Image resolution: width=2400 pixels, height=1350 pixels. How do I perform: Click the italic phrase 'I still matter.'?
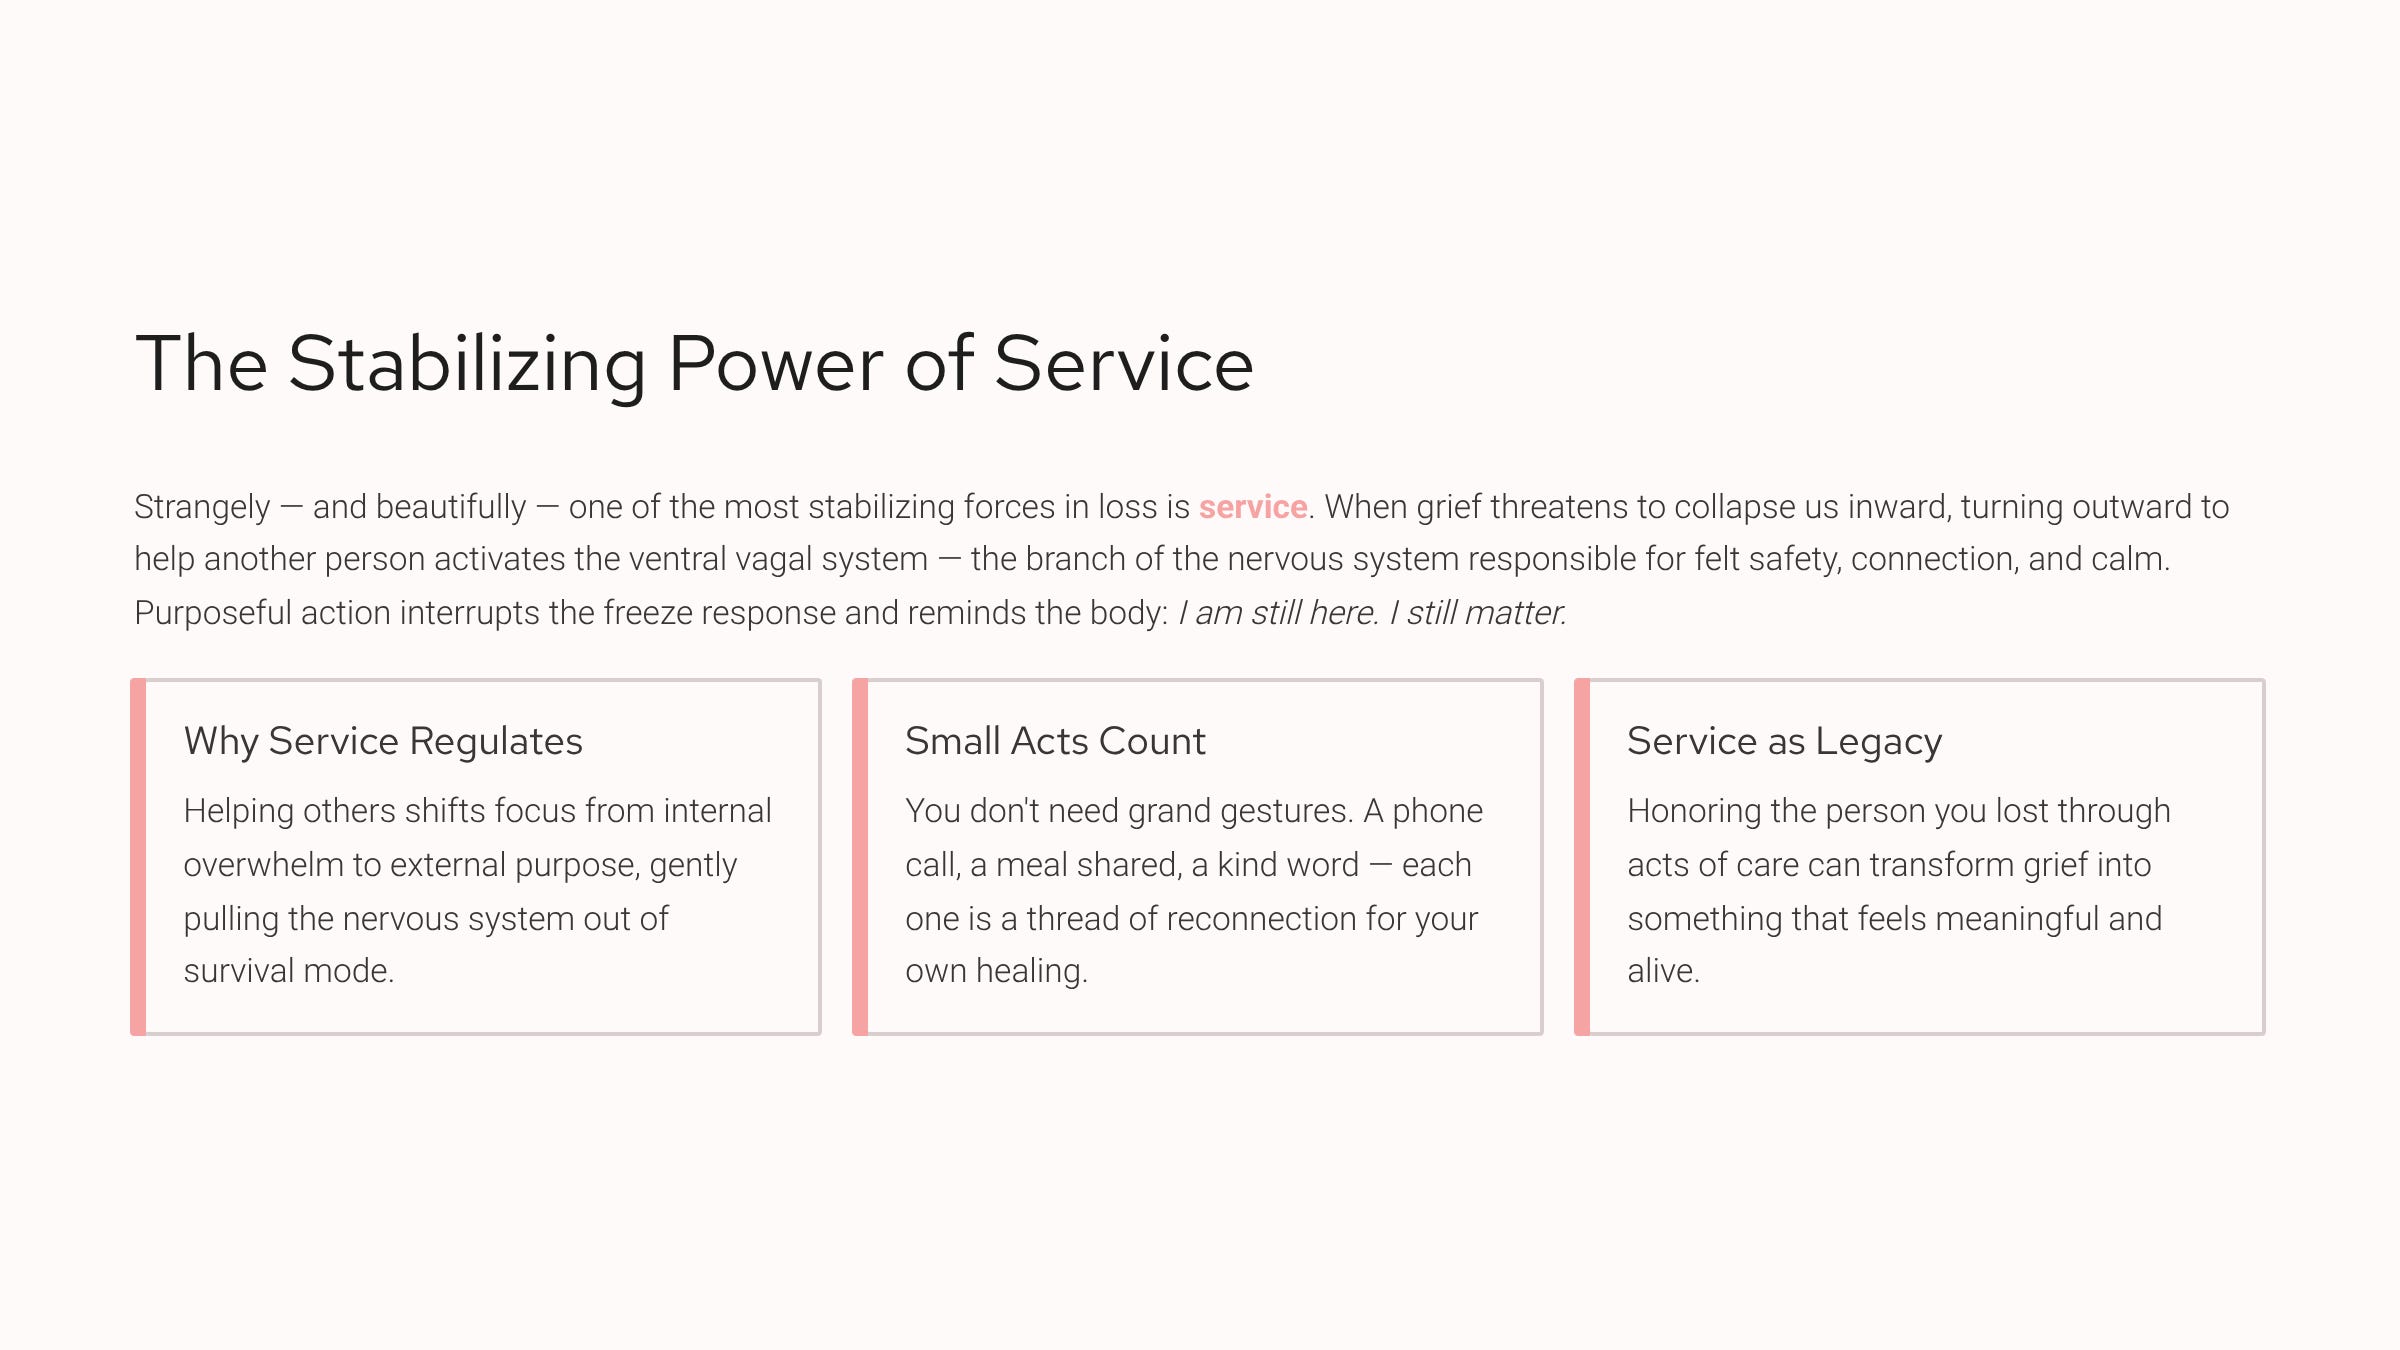click(x=1478, y=613)
